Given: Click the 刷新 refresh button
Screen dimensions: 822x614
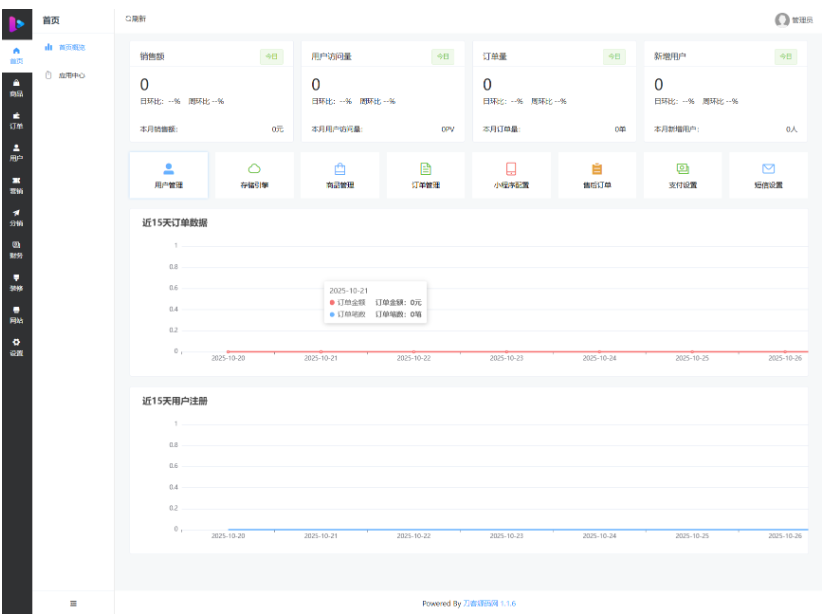Looking at the screenshot, I should click(136, 19).
